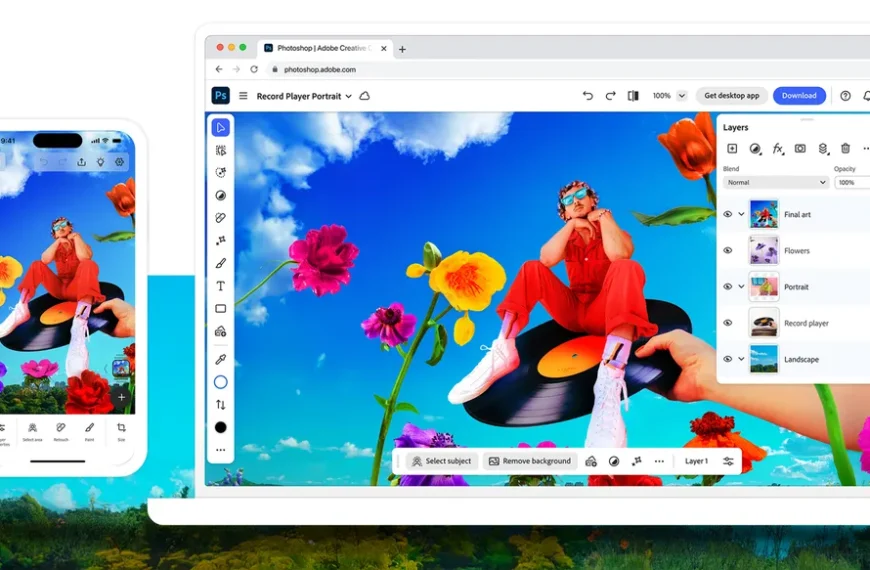
Task: Open the adjustments half-circle tool in left toolbar
Action: point(220,195)
